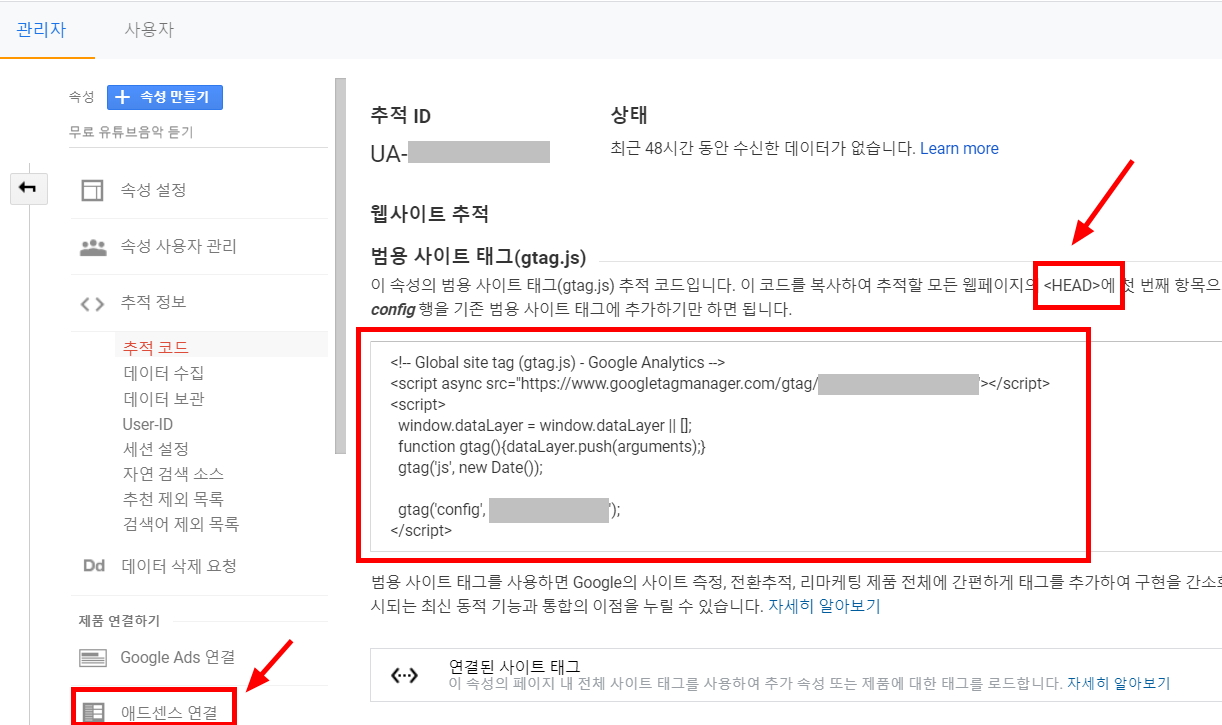
Task: Select 추적 코드 submenu item
Action: coord(155,347)
